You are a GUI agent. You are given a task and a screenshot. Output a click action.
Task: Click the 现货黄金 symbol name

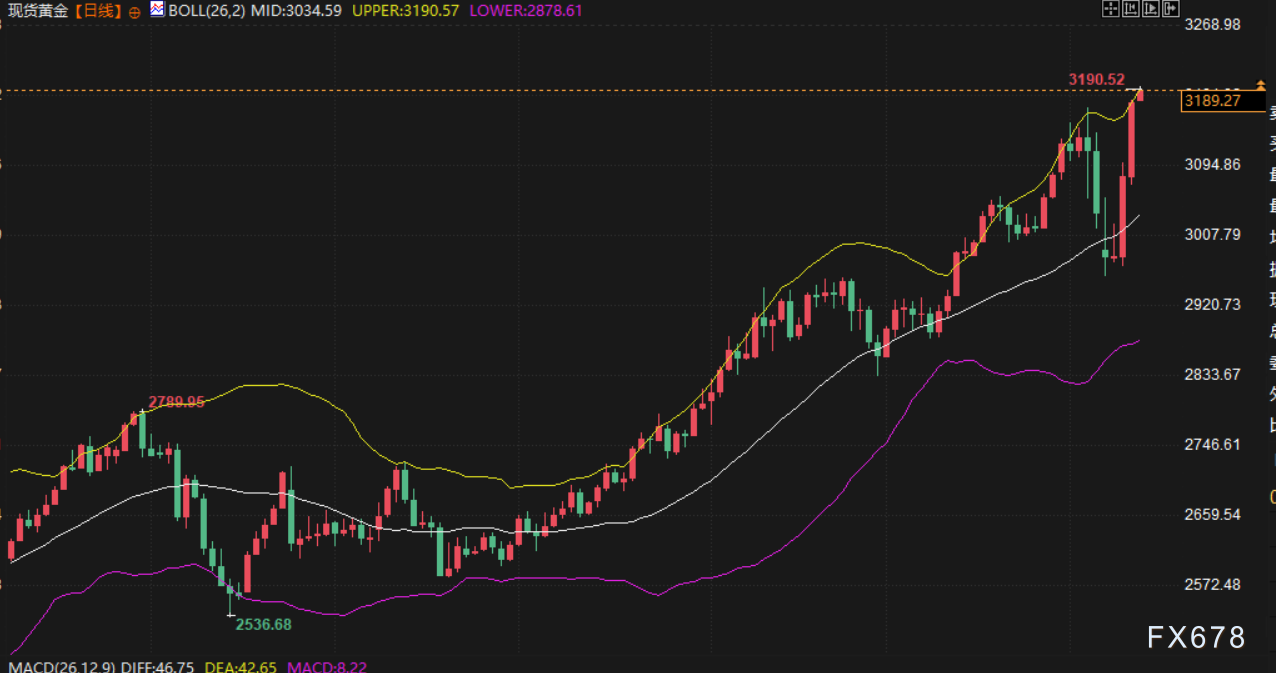[x=38, y=11]
